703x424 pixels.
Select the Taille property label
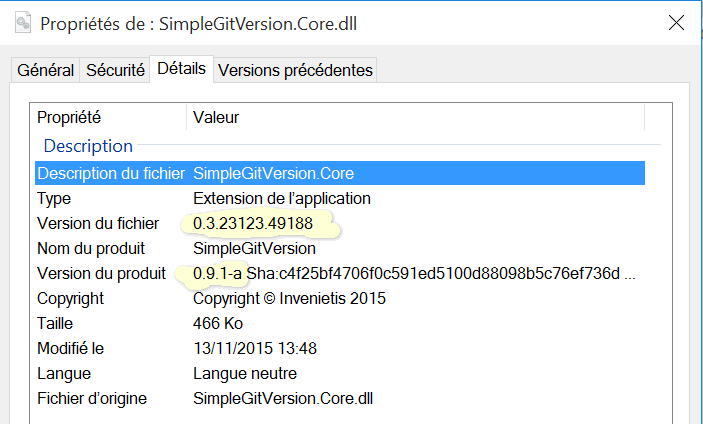[55, 324]
